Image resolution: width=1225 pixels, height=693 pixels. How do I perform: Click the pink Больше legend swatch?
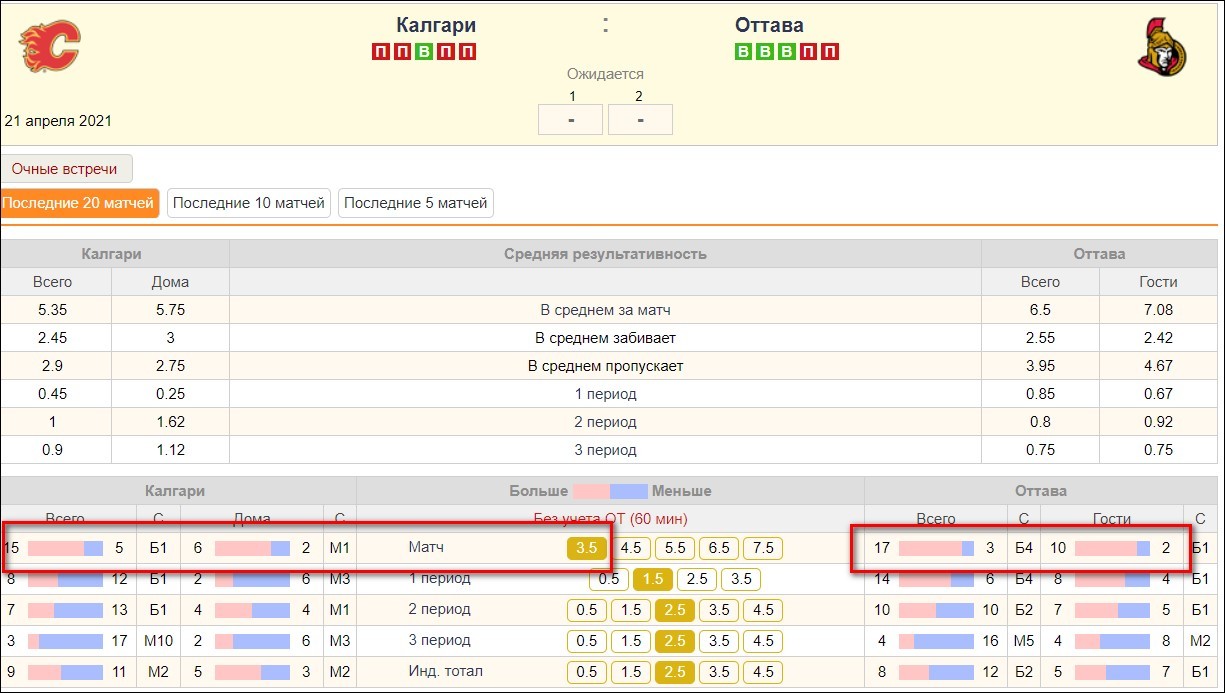pyautogui.click(x=591, y=491)
